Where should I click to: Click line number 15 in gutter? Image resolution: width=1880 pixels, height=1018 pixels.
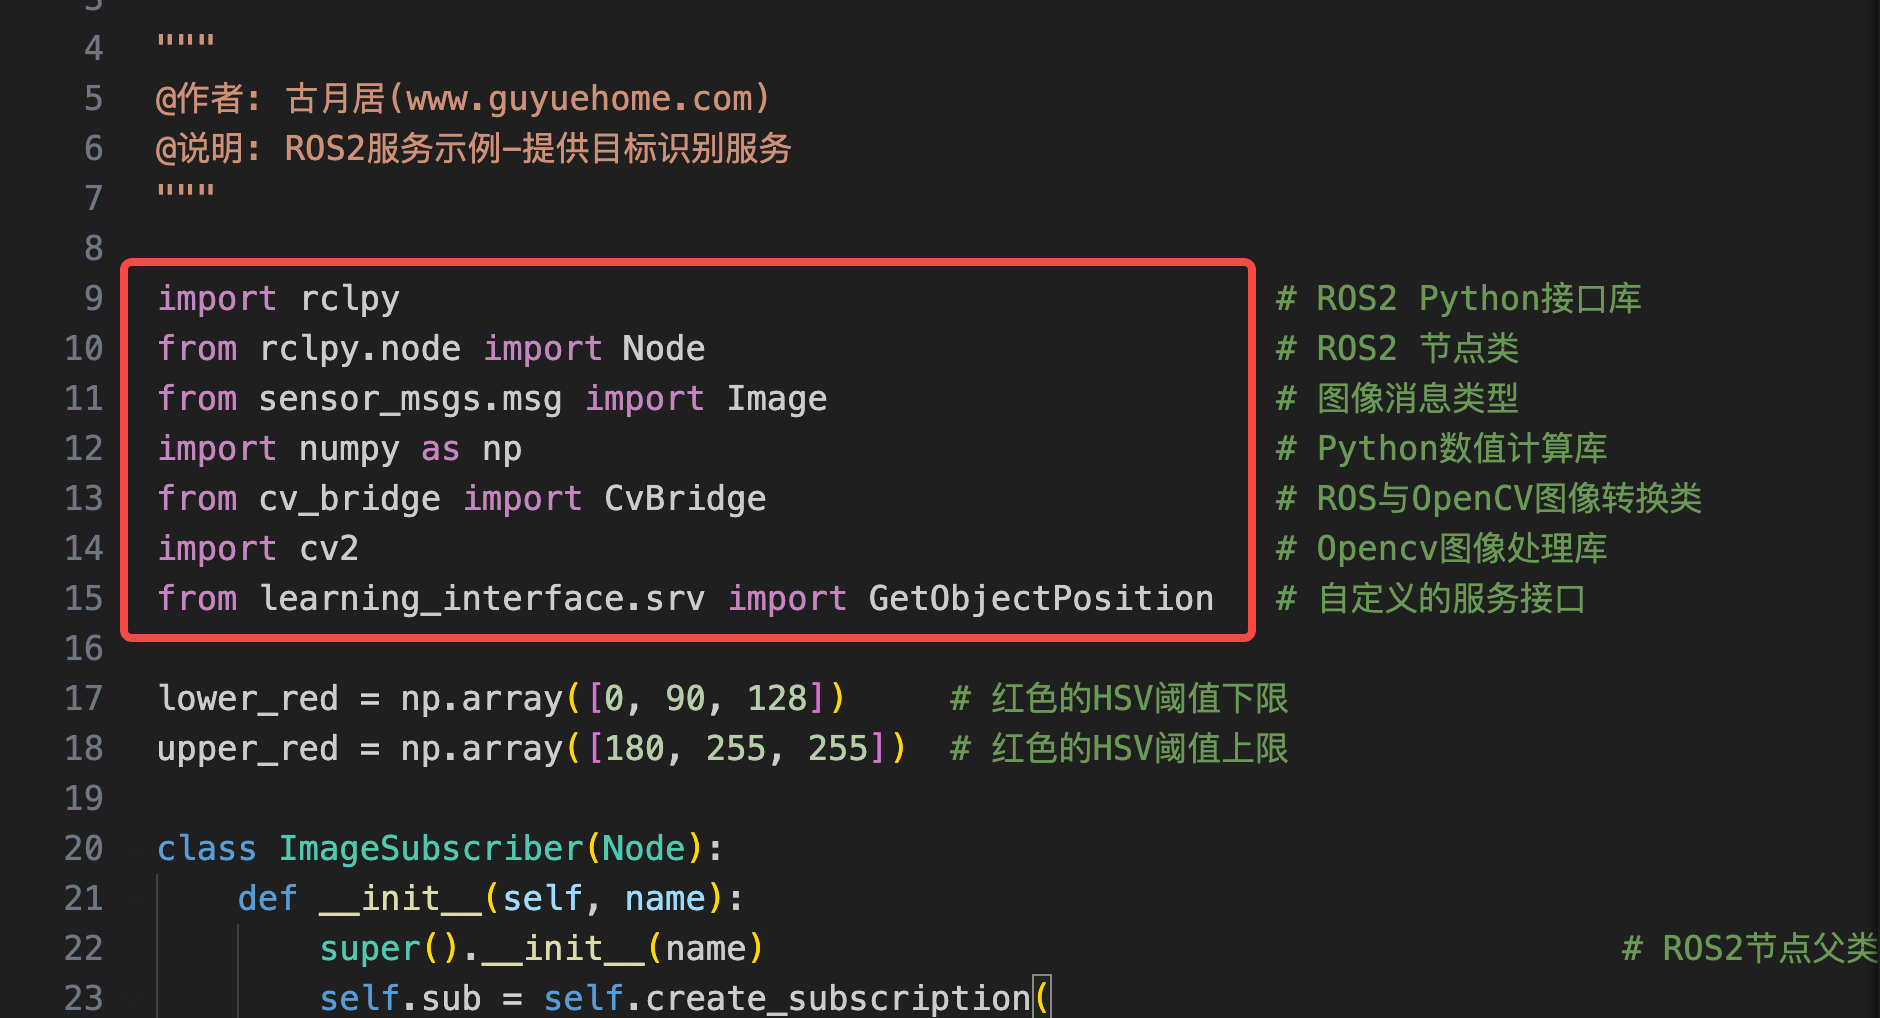pyautogui.click(x=84, y=598)
